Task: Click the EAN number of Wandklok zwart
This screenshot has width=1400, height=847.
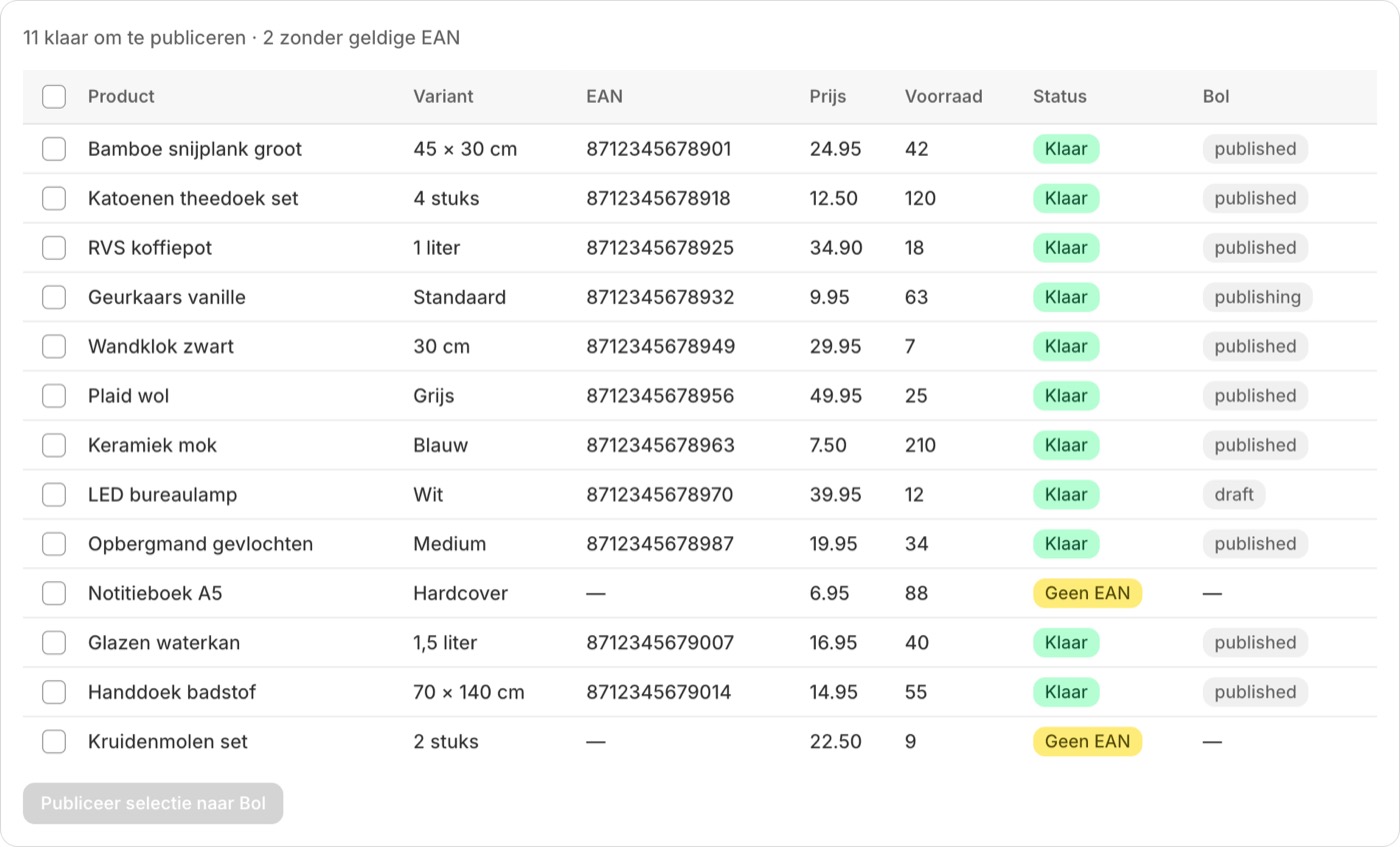Action: point(661,347)
